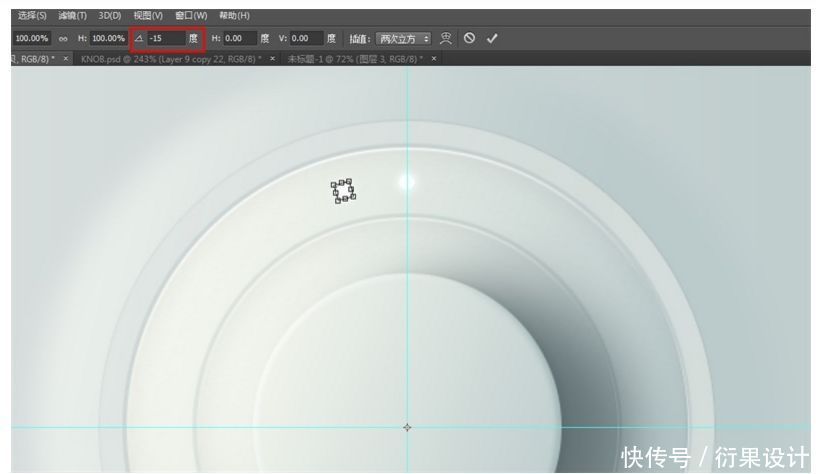
Task: Click the rotation angle icon
Action: pos(139,39)
